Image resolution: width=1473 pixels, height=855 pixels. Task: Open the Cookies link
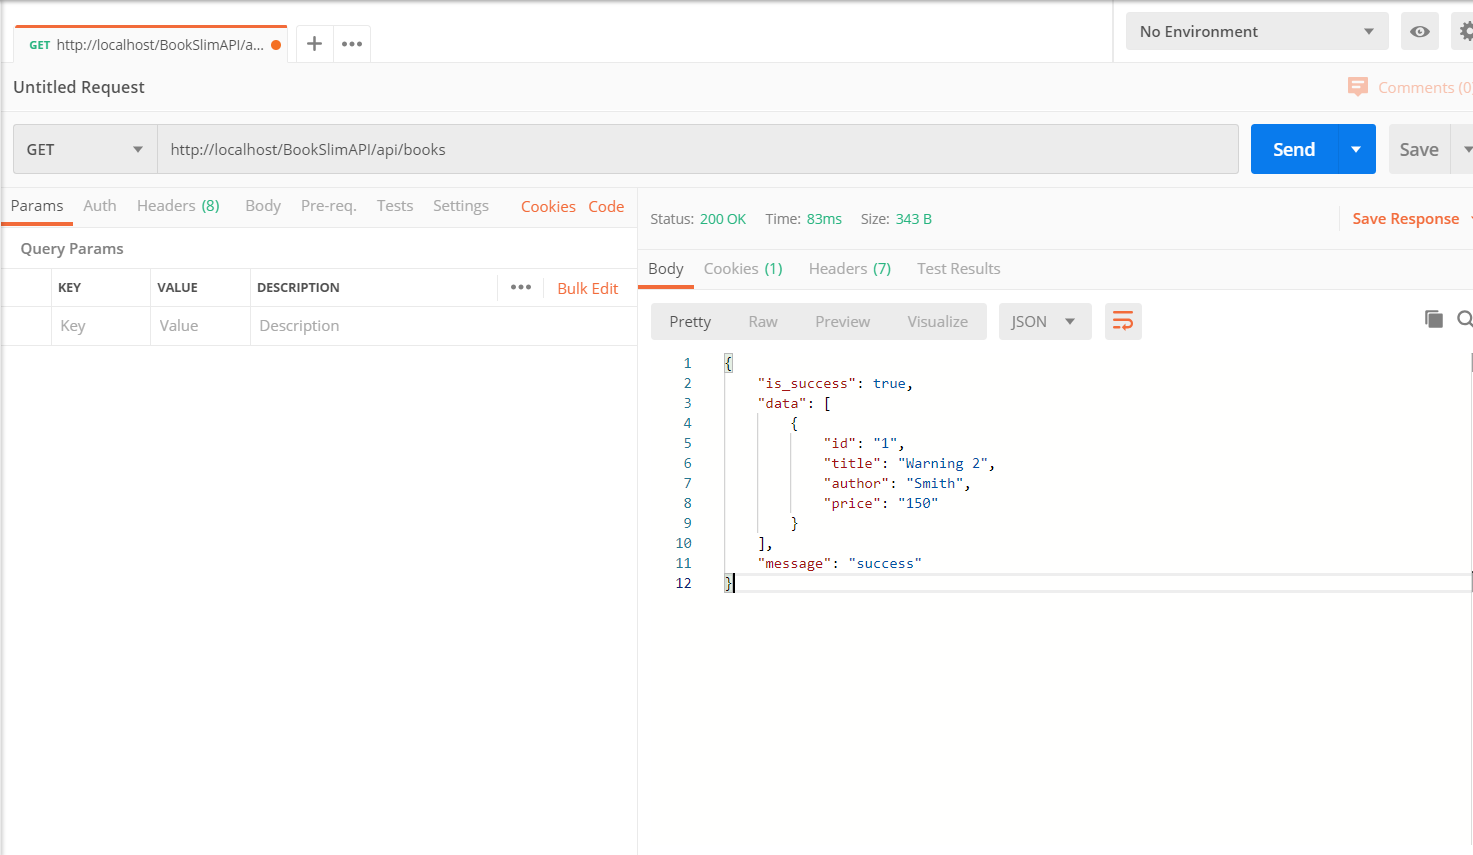coord(548,206)
